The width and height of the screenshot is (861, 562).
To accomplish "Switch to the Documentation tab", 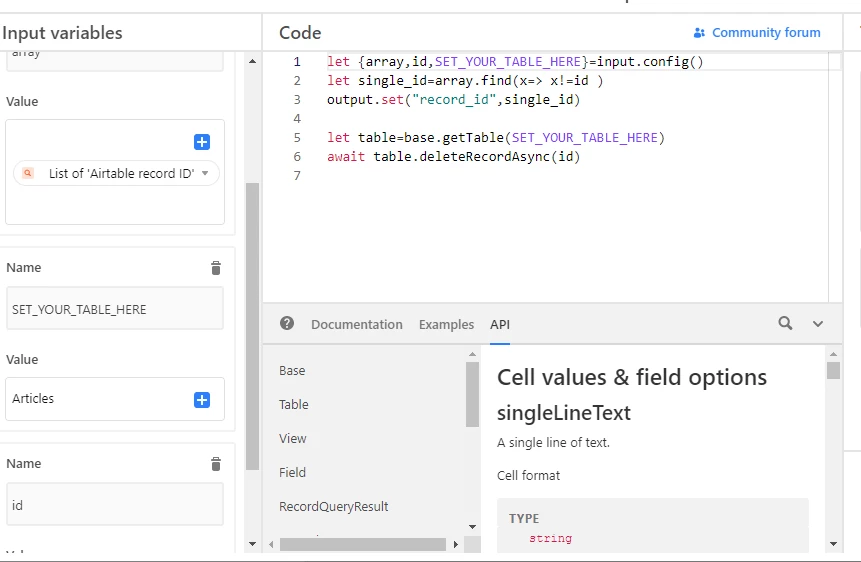I will [x=357, y=325].
